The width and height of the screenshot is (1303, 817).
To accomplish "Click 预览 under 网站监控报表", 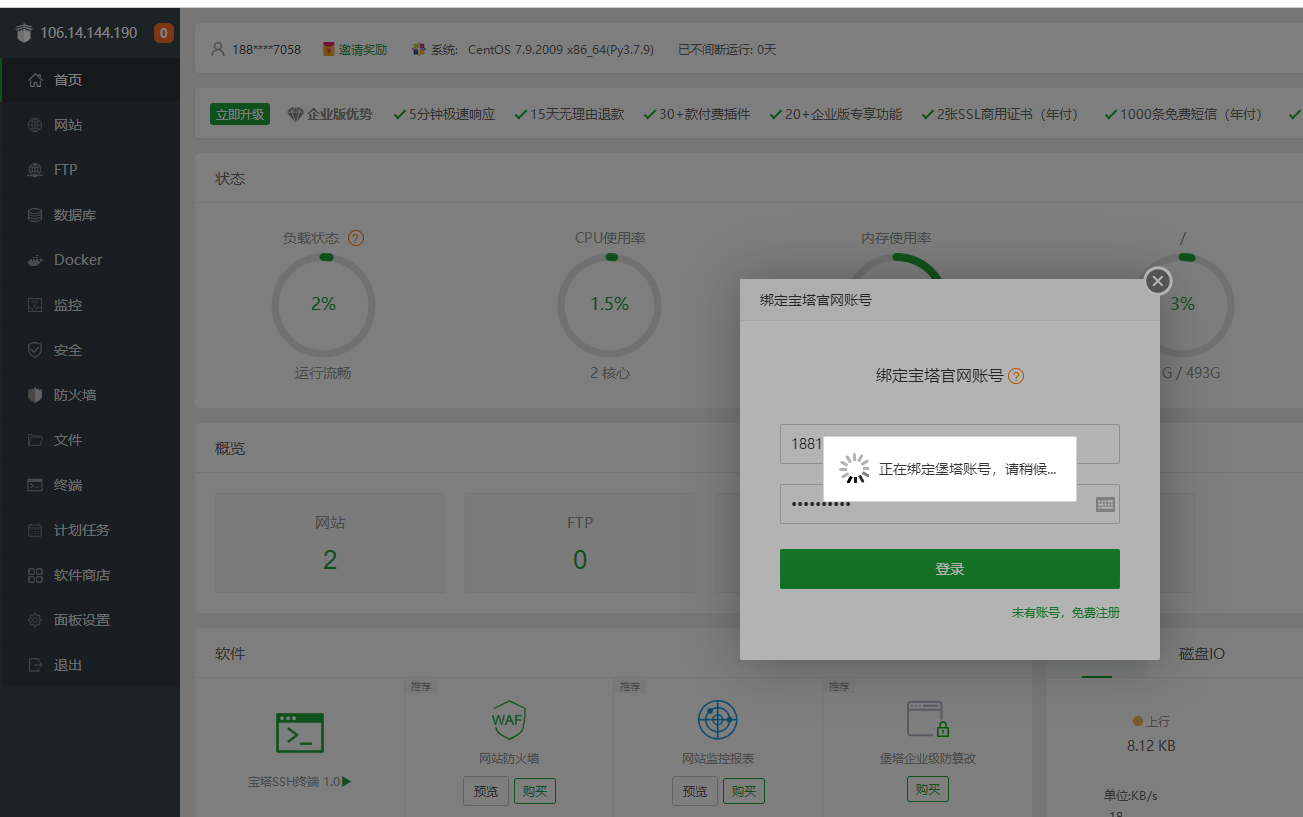I will click(x=695, y=791).
